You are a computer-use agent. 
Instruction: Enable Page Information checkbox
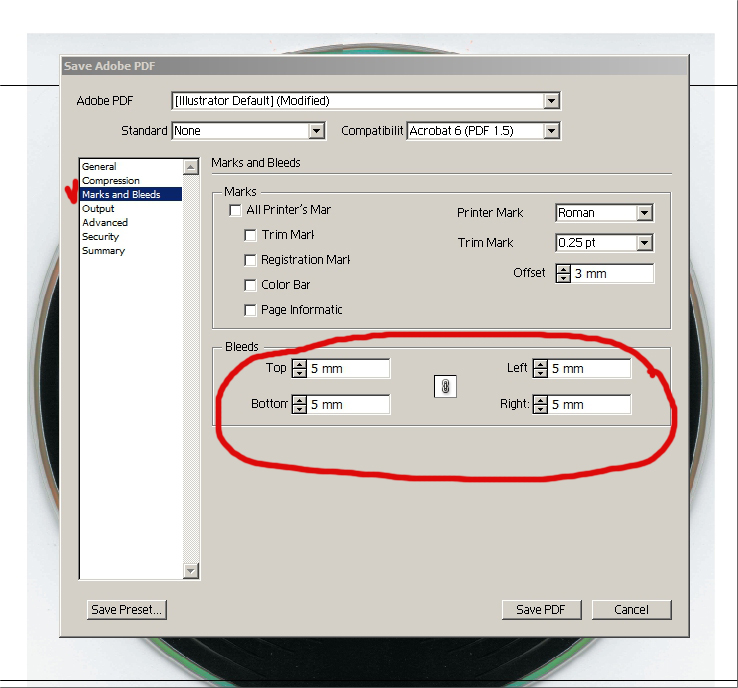tap(250, 310)
